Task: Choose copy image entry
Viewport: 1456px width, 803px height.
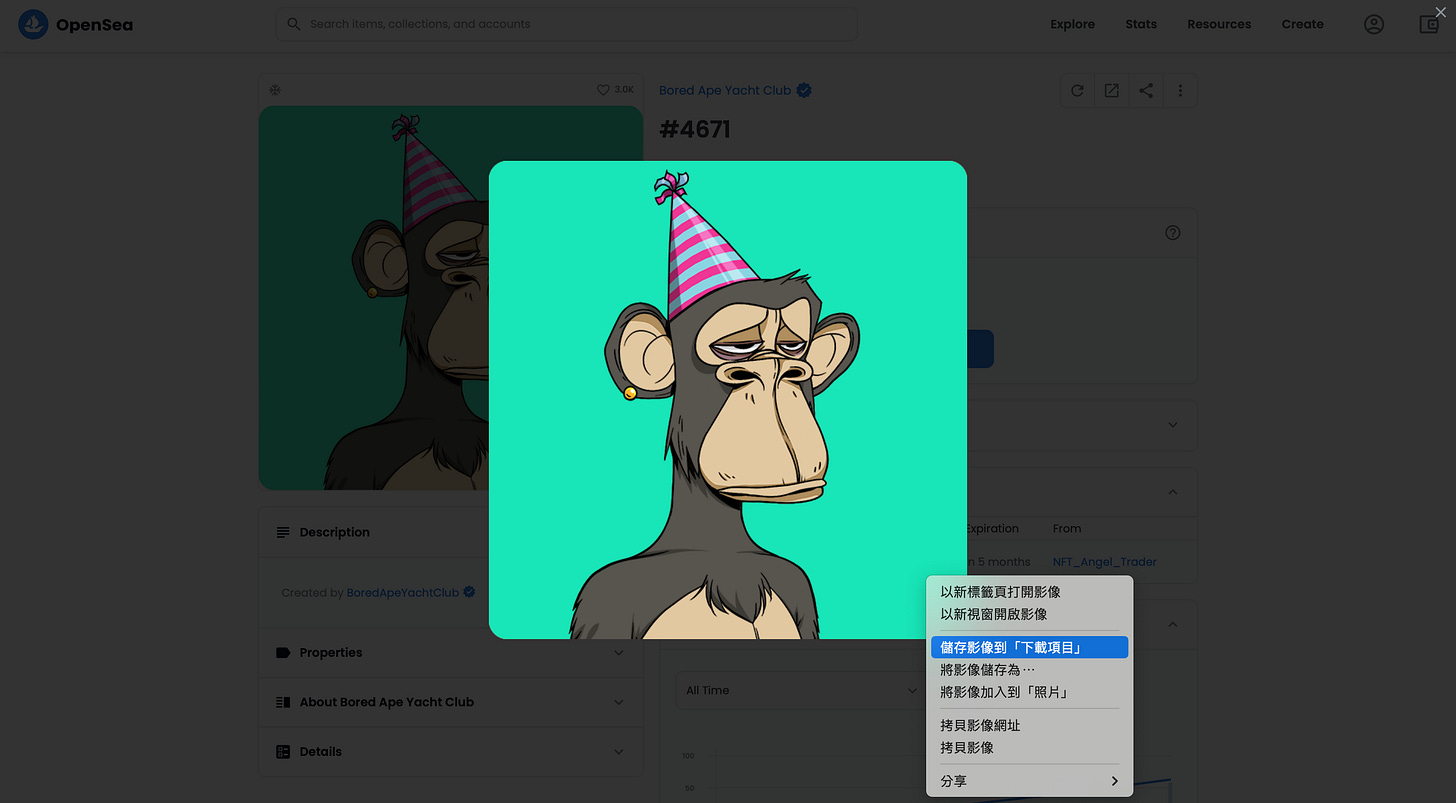Action: (1029, 748)
